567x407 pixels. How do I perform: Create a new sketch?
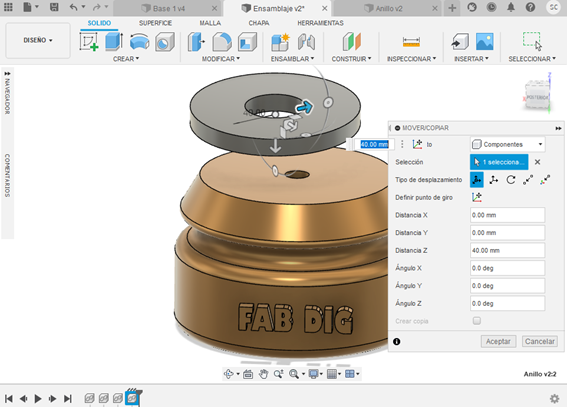click(89, 41)
